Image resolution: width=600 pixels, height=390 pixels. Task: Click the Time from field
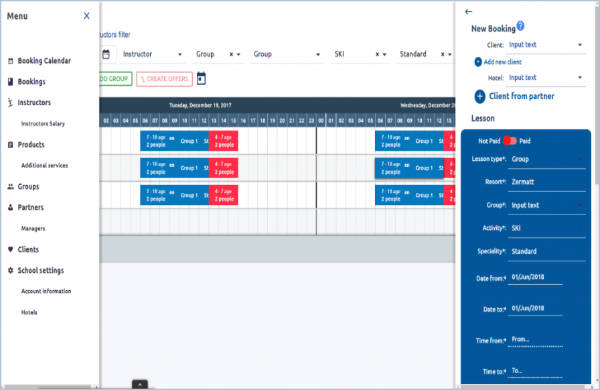pyautogui.click(x=535, y=340)
